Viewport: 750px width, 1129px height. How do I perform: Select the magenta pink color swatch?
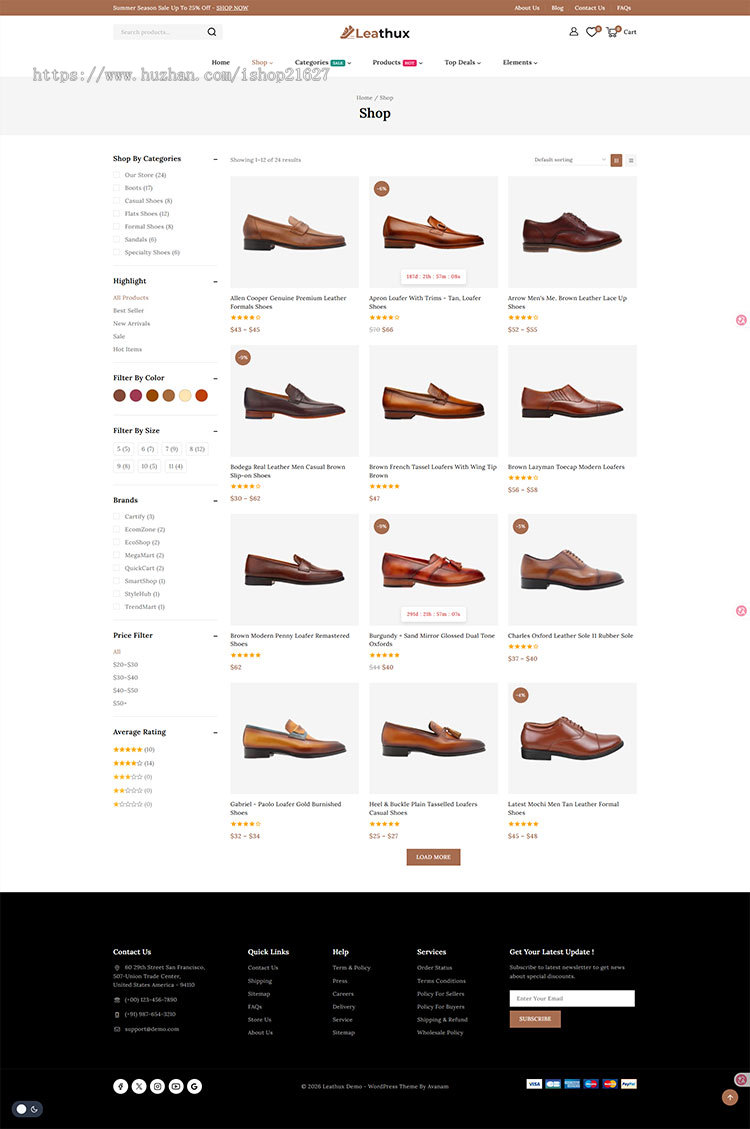[135, 395]
